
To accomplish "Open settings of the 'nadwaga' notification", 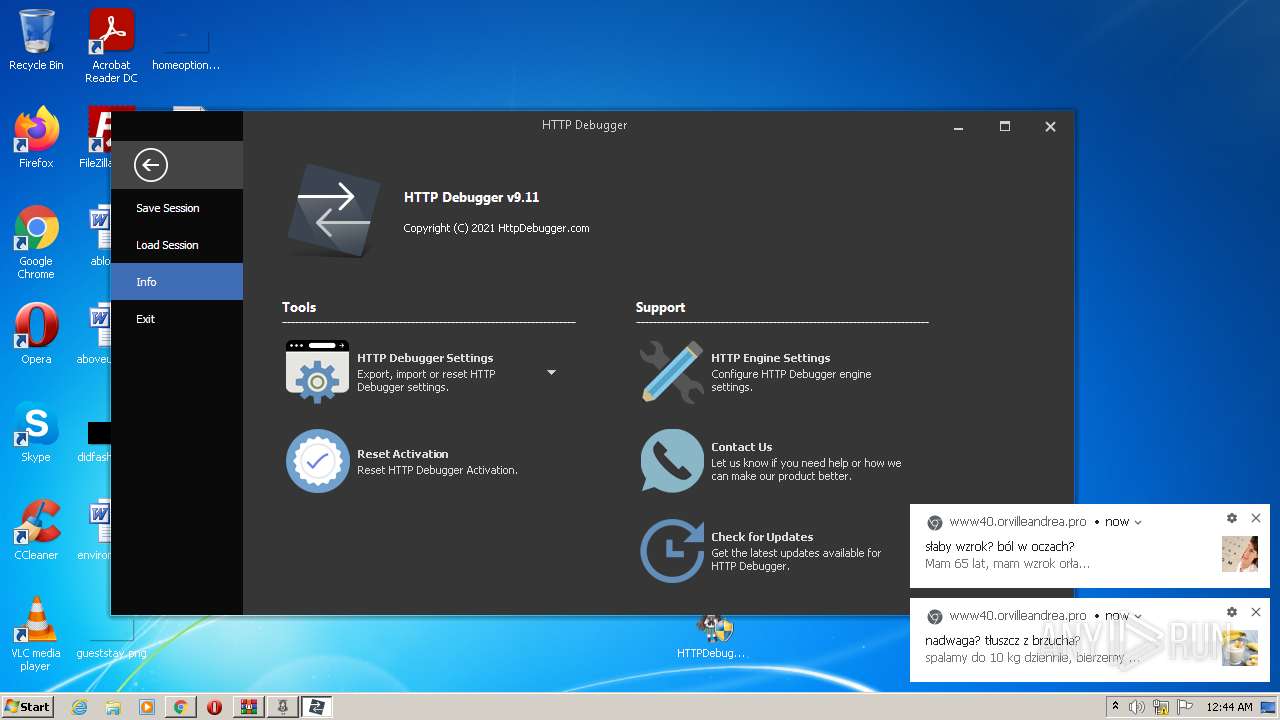I will click(1232, 612).
